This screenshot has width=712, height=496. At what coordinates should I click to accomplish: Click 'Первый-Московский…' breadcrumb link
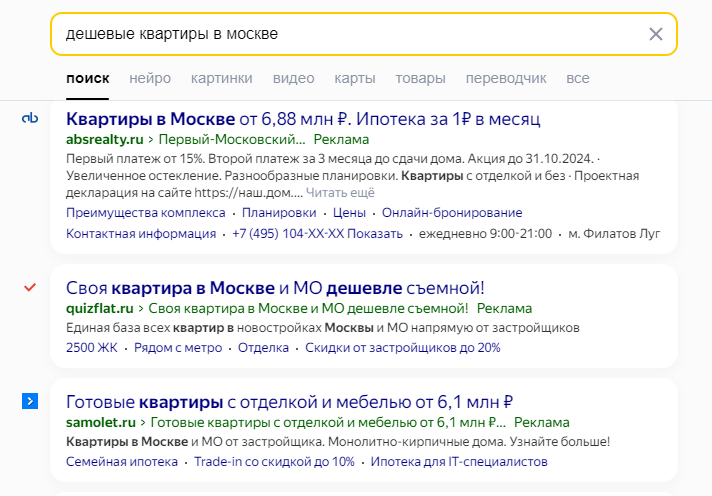coord(232,139)
